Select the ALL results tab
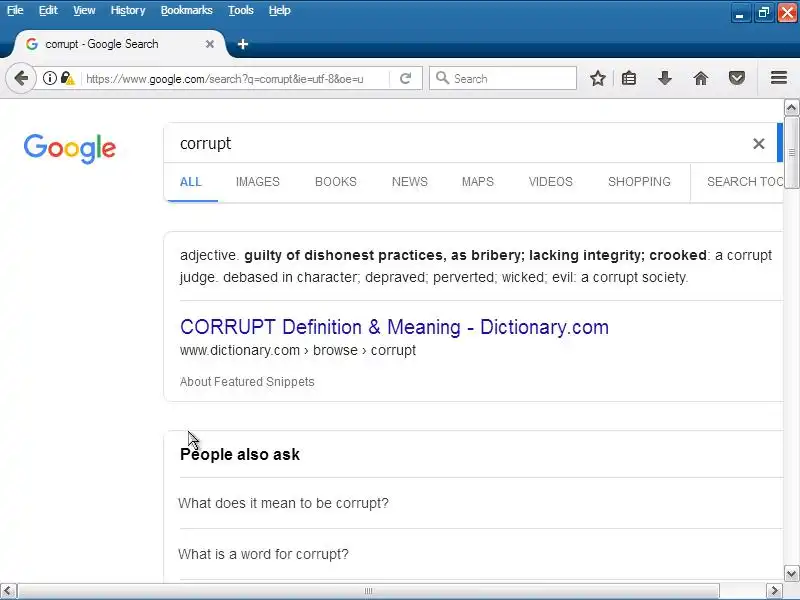Viewport: 800px width, 600px height. tap(191, 182)
